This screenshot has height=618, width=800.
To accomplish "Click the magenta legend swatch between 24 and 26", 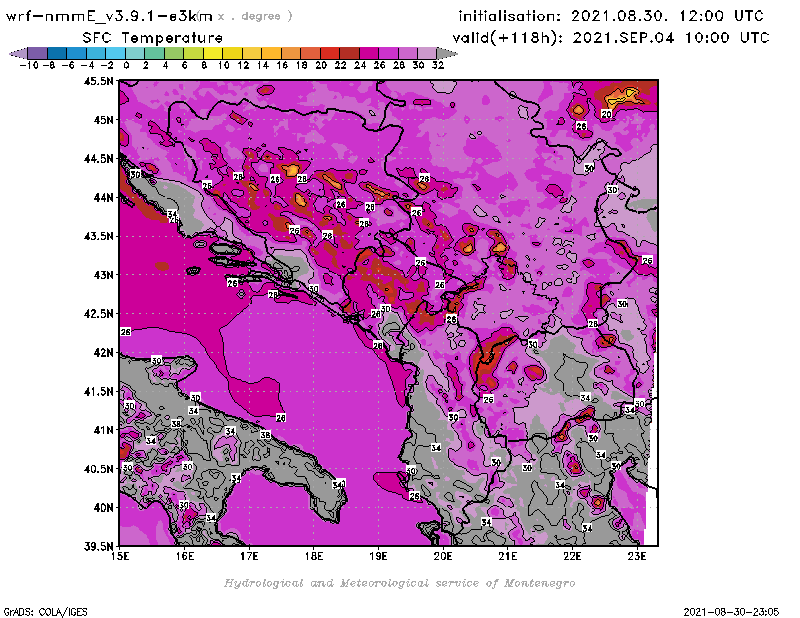I will (x=368, y=53).
